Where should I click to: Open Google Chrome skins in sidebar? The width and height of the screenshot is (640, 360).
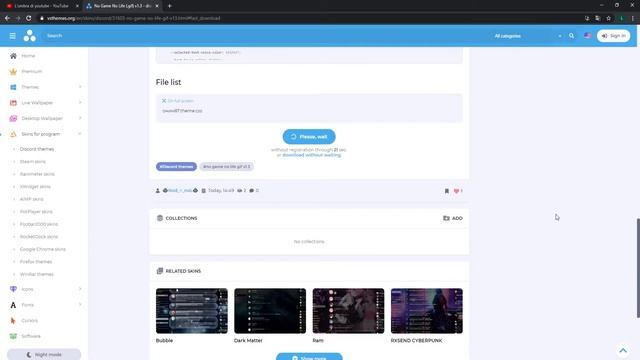tap(42, 249)
